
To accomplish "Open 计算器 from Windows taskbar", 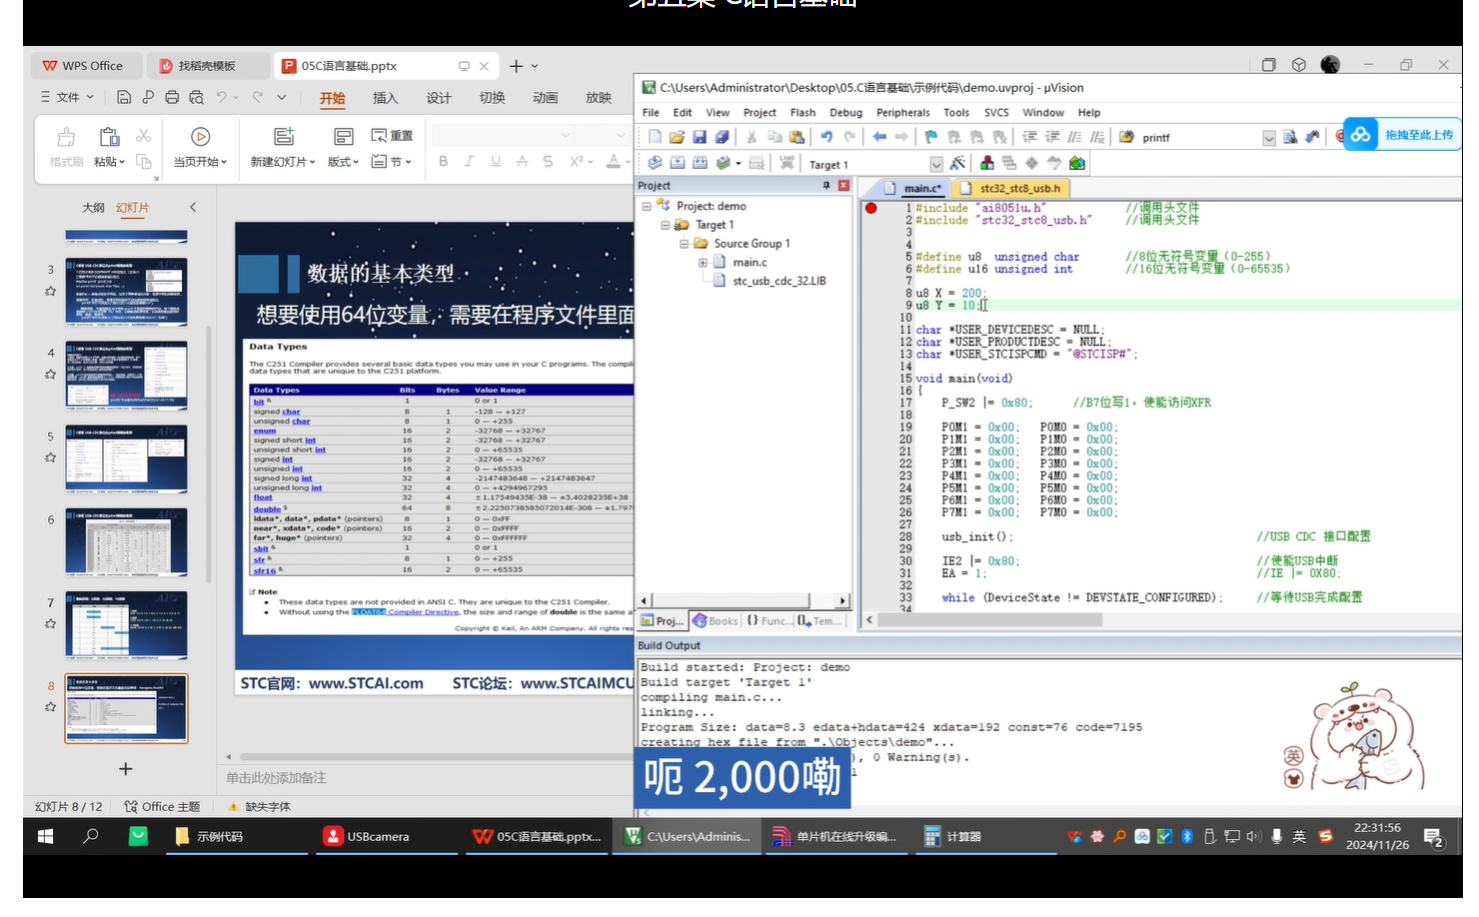I will tap(953, 837).
